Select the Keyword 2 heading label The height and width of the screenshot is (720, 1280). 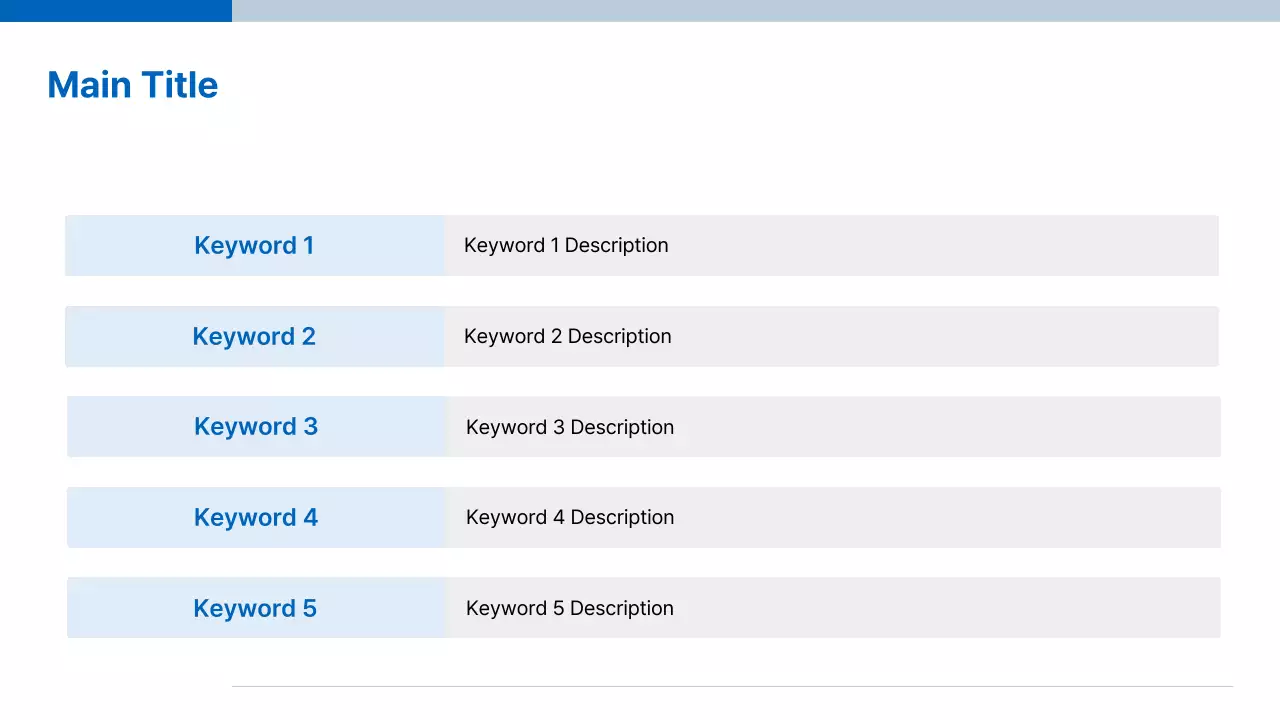(254, 337)
